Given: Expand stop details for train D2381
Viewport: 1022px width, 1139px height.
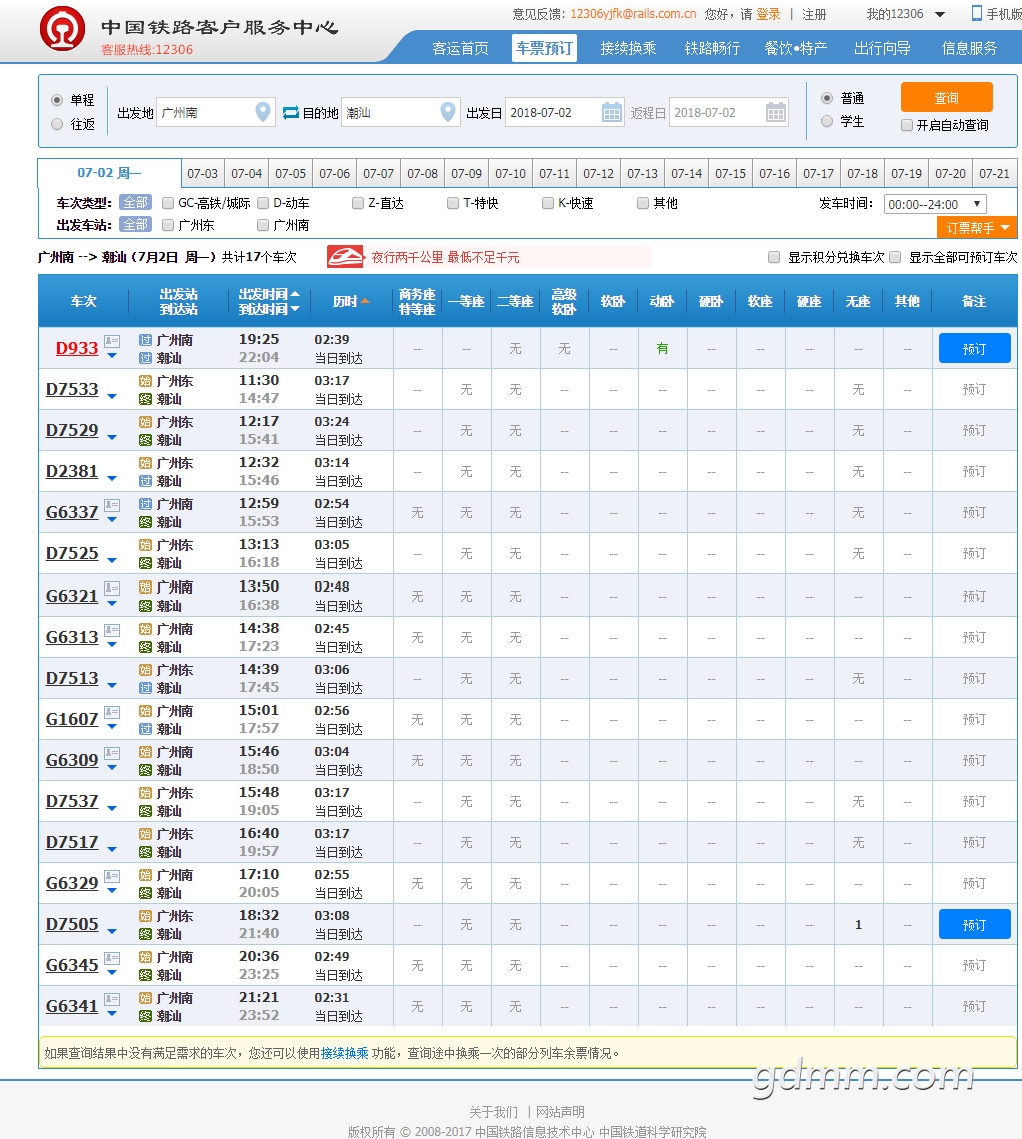Looking at the screenshot, I should pyautogui.click(x=112, y=479).
